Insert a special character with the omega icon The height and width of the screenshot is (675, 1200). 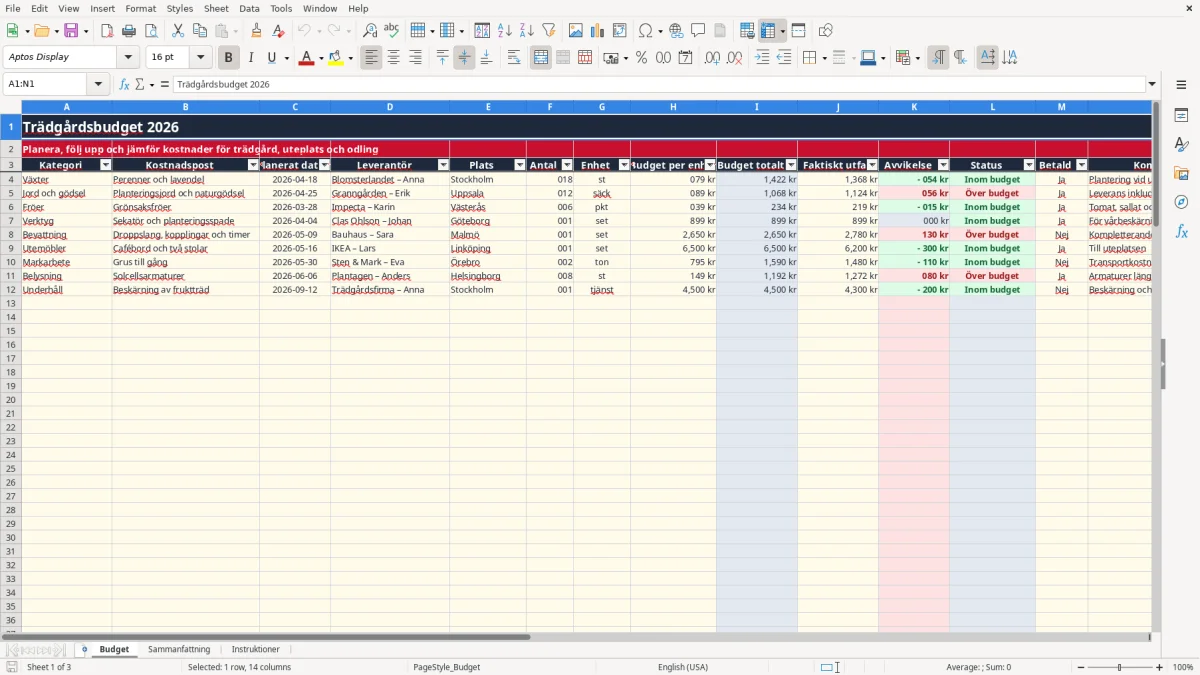645,31
